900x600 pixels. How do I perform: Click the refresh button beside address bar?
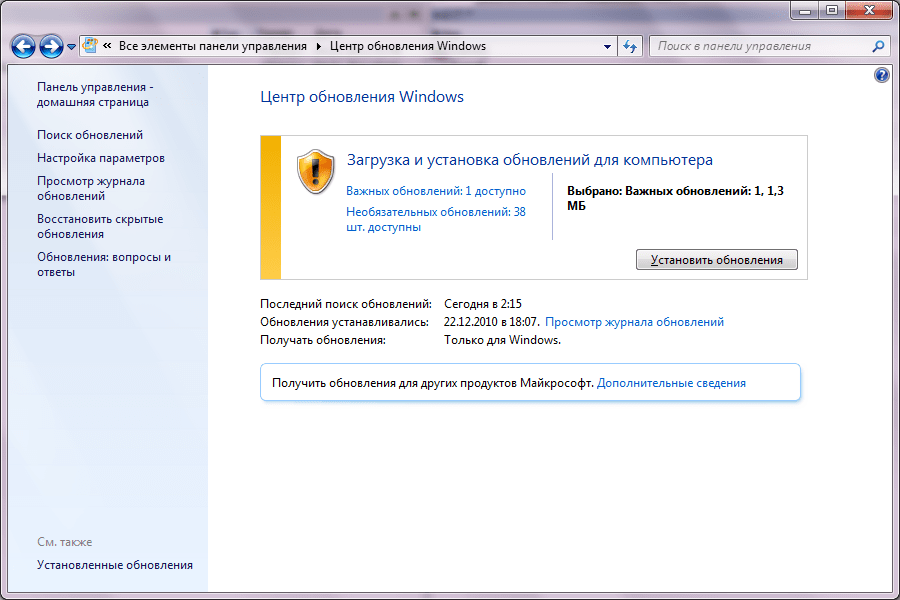coord(630,47)
